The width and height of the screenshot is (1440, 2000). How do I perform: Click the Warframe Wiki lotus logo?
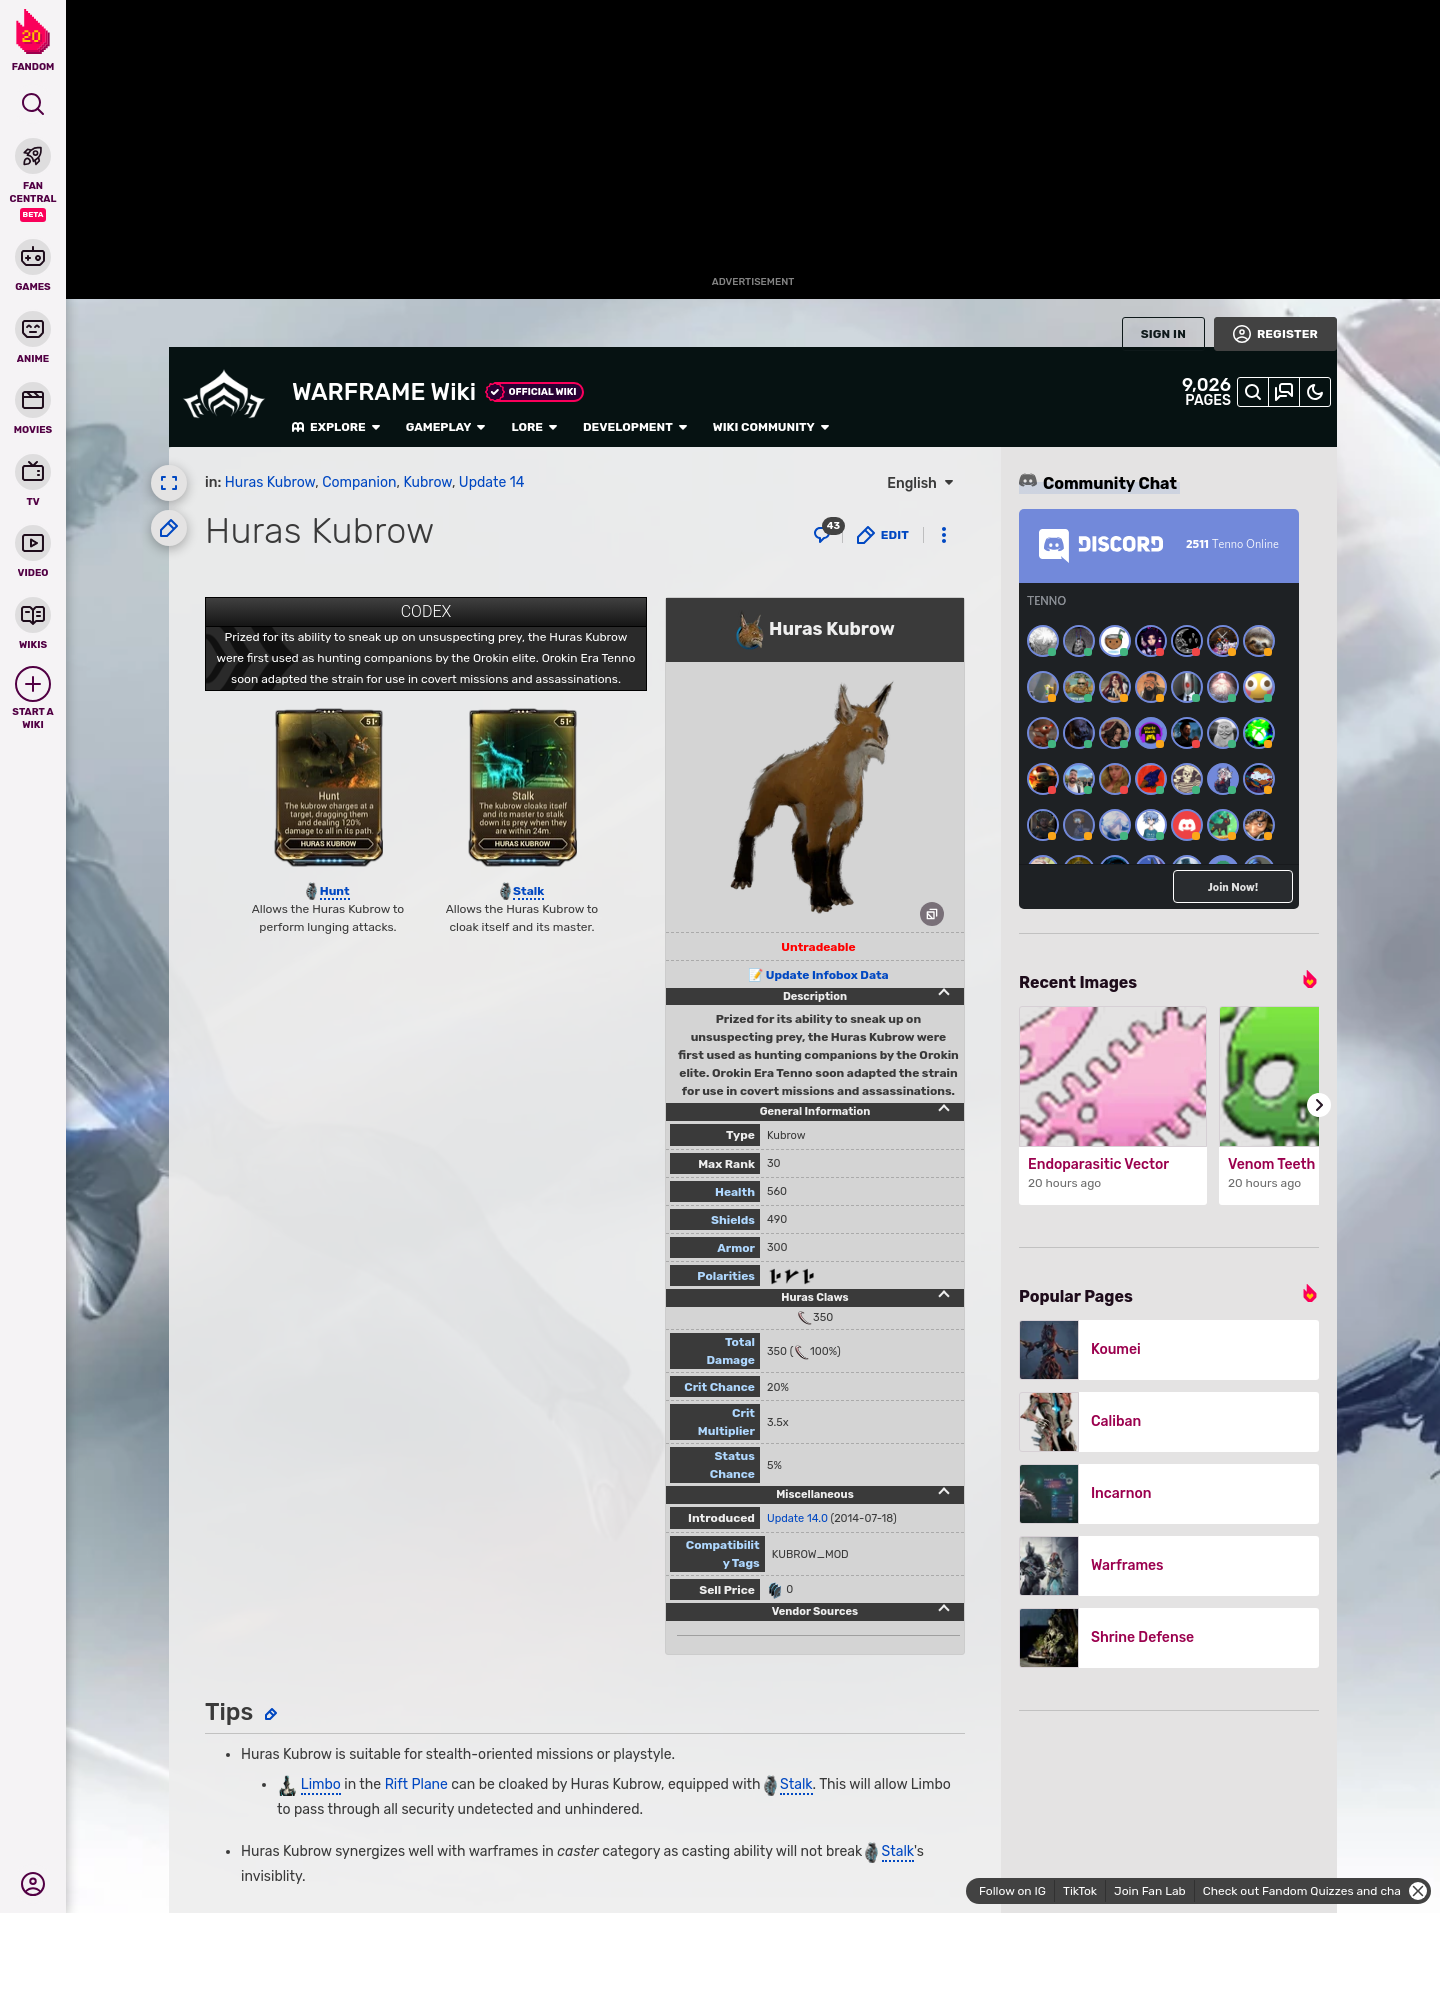224,396
